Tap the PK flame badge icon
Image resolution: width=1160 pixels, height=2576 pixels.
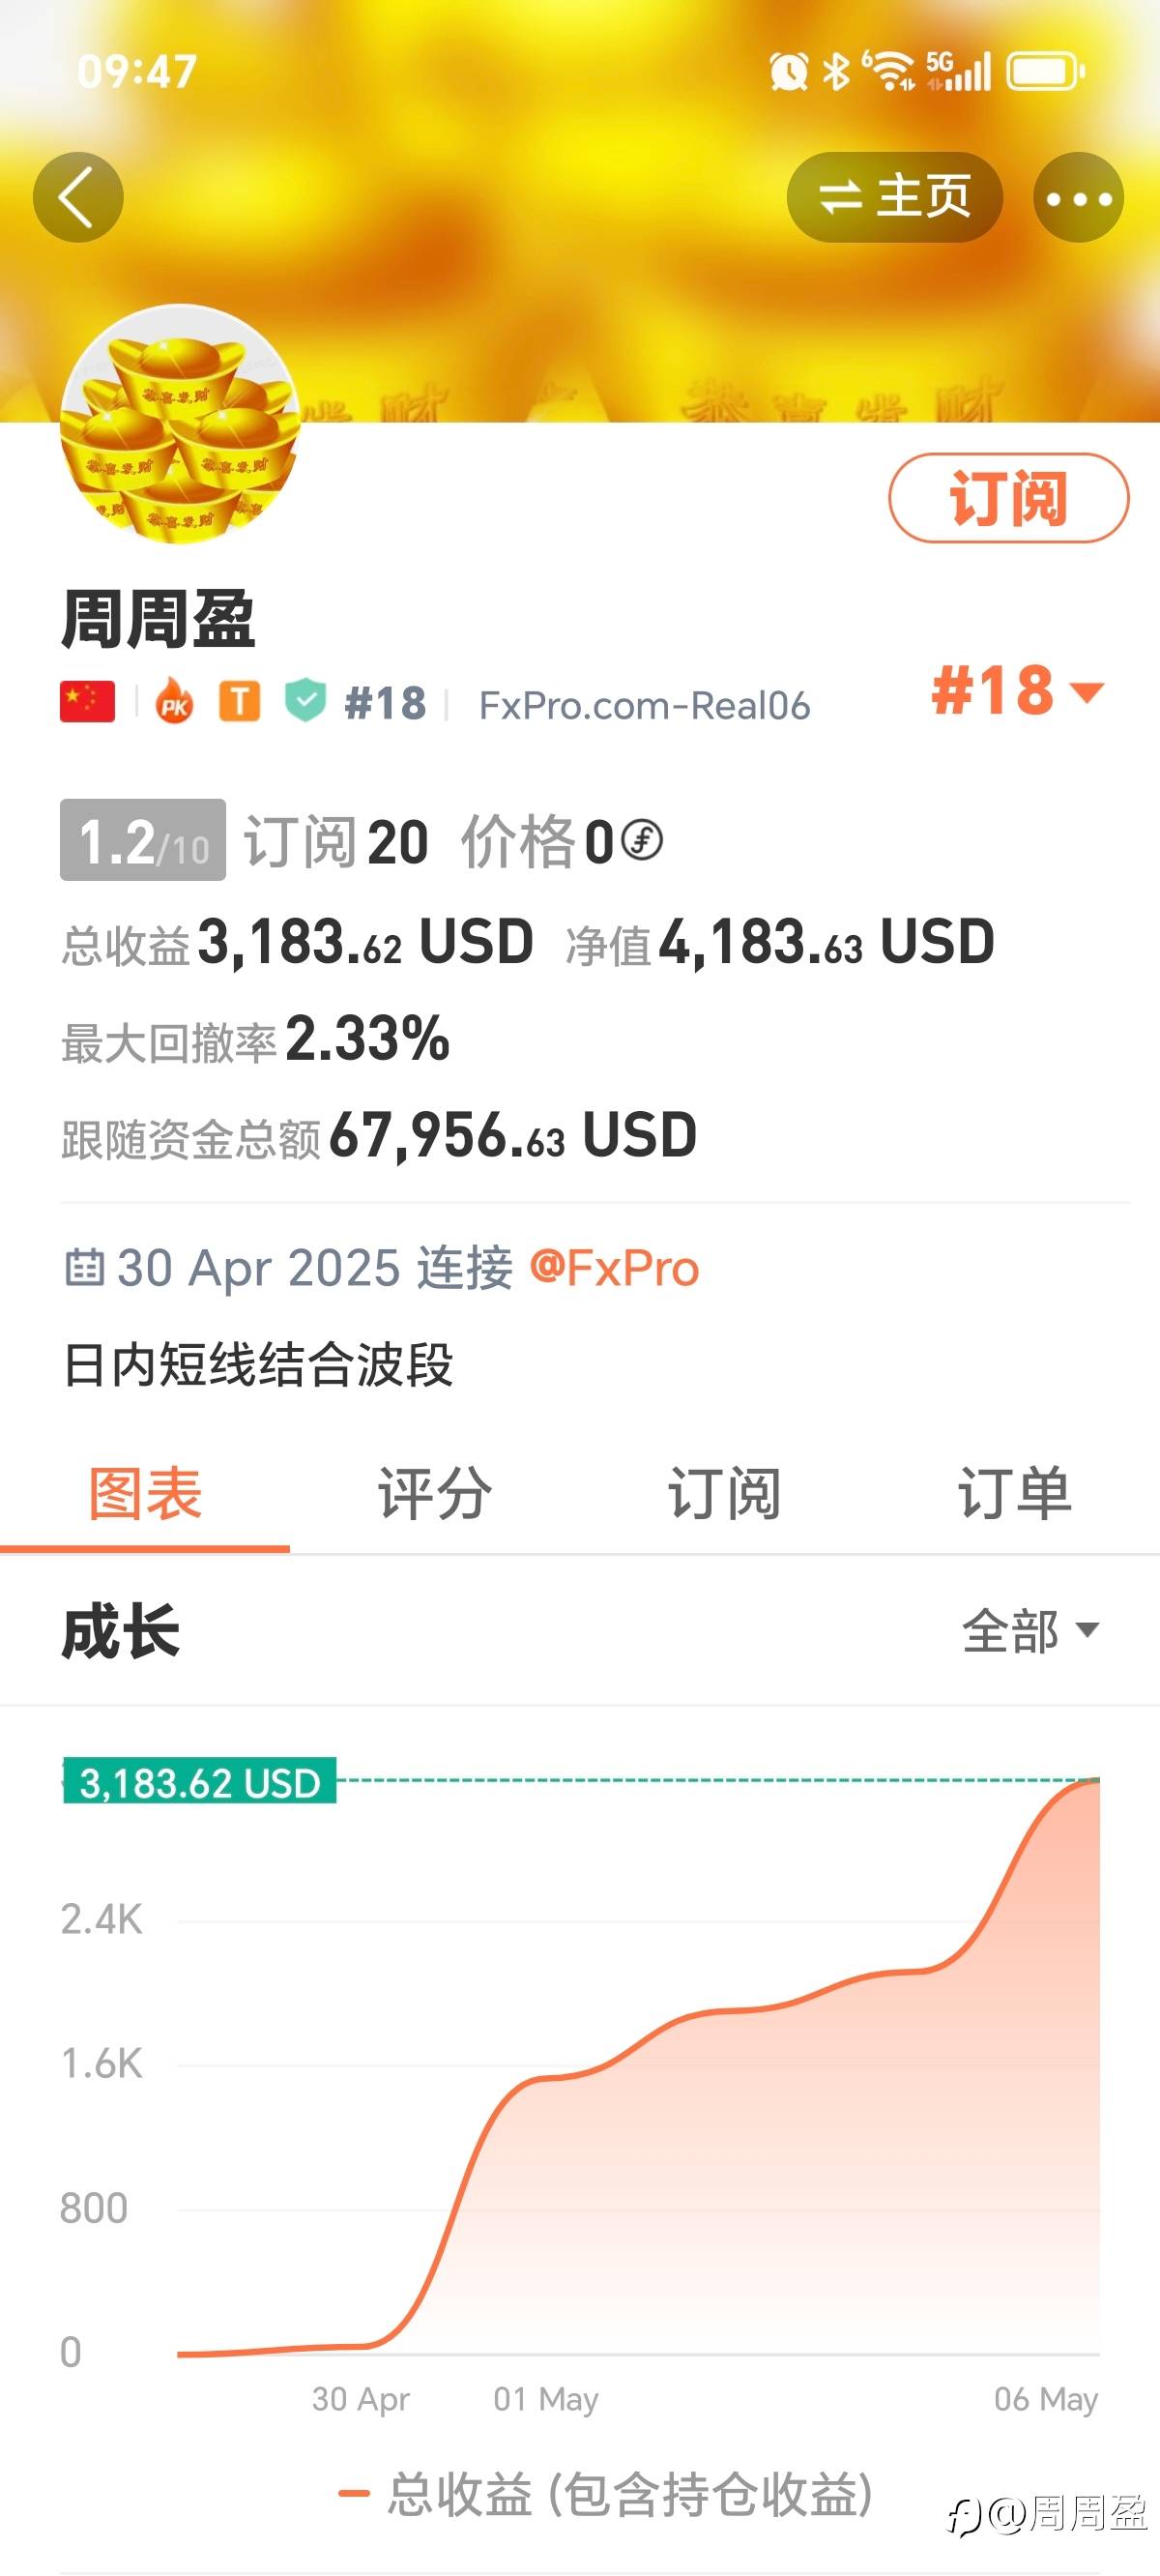point(175,704)
